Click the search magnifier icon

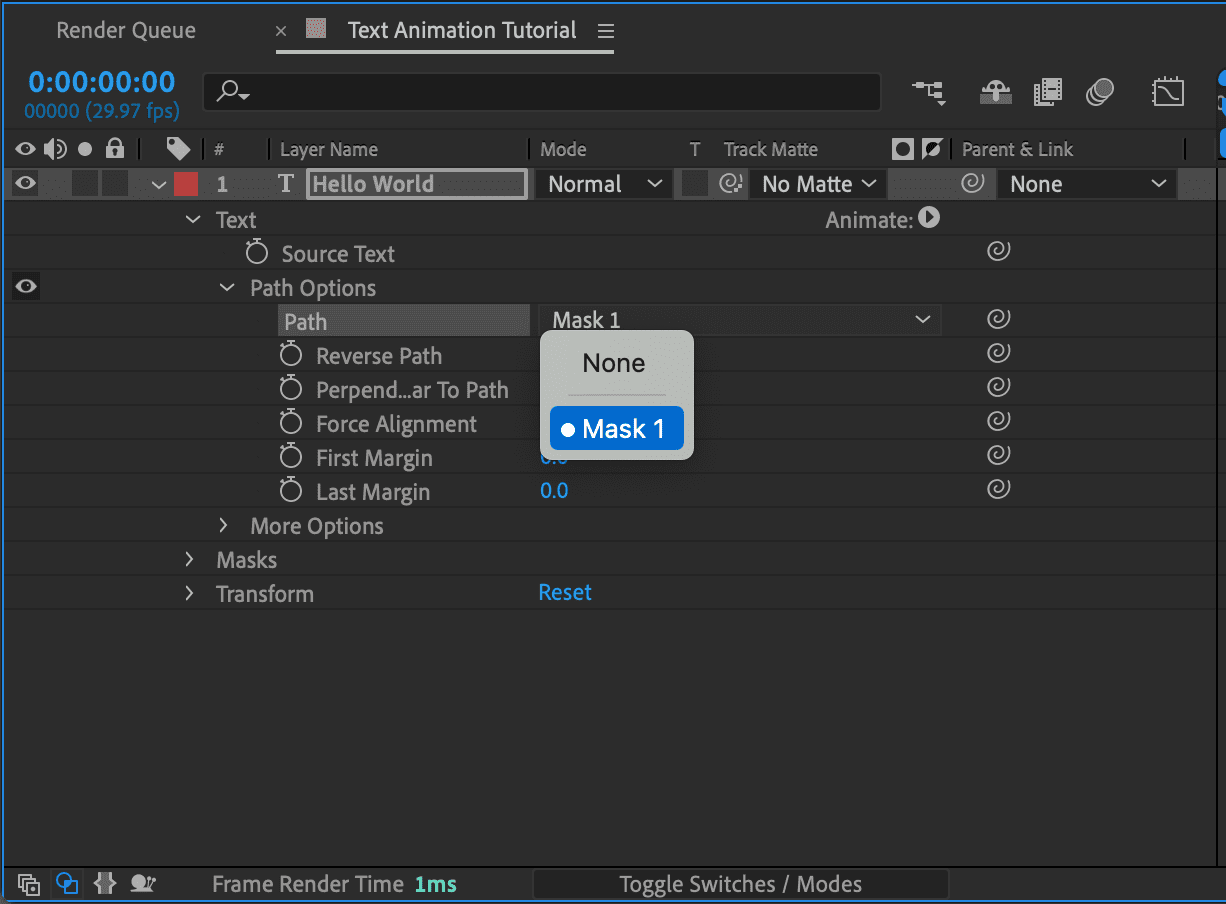click(232, 92)
